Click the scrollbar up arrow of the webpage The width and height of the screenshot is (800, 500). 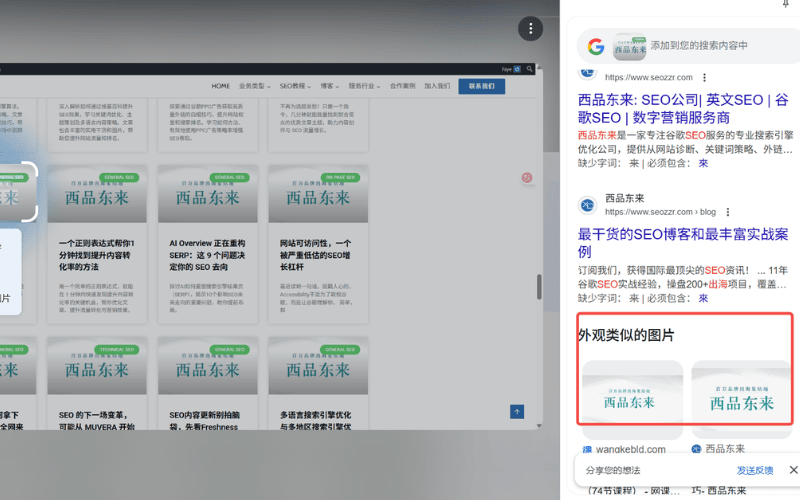point(539,68)
